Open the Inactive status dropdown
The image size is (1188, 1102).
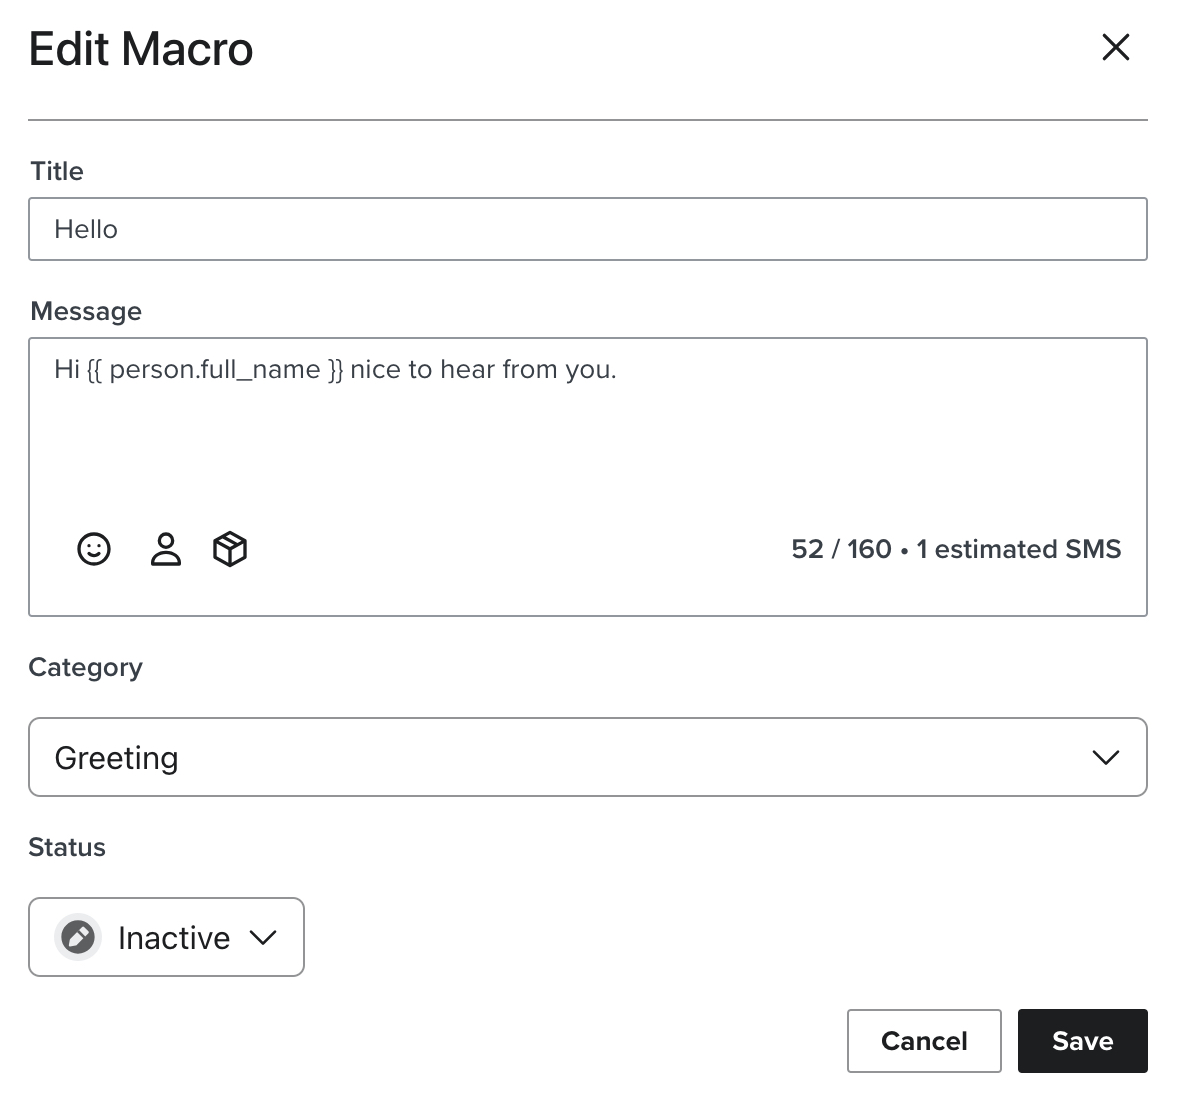tap(166, 937)
